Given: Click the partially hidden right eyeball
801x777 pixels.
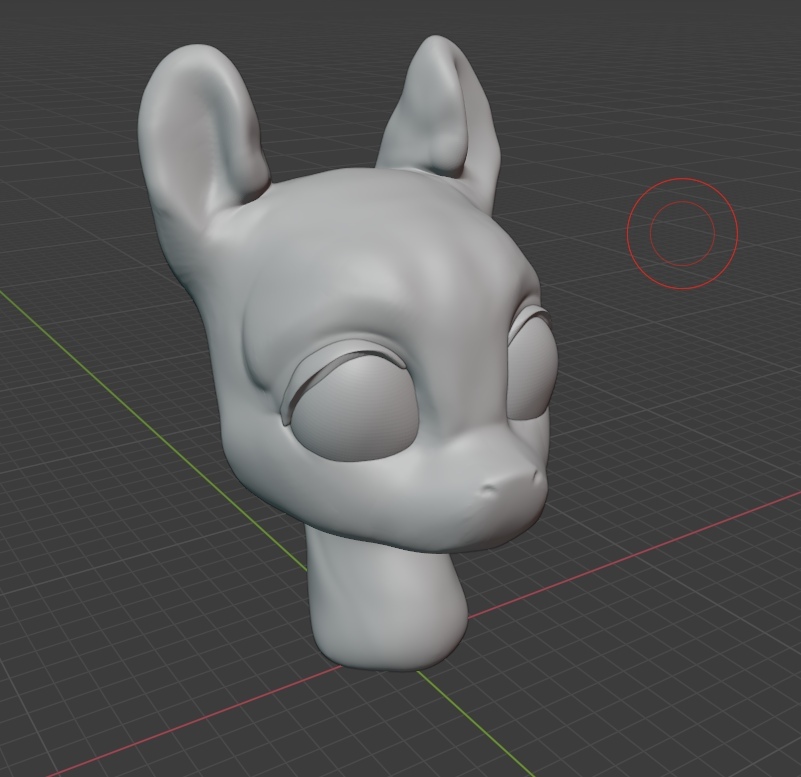Looking at the screenshot, I should click(531, 370).
